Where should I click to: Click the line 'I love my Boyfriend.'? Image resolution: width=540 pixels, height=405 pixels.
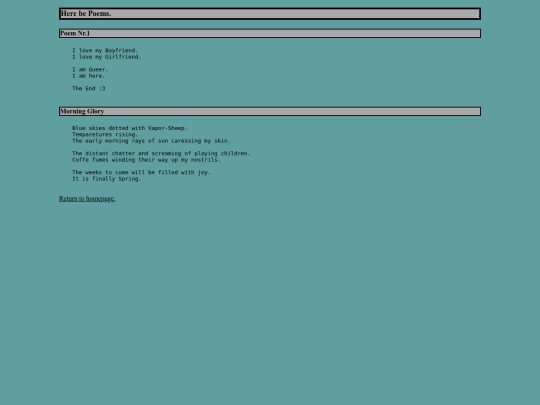(105, 50)
